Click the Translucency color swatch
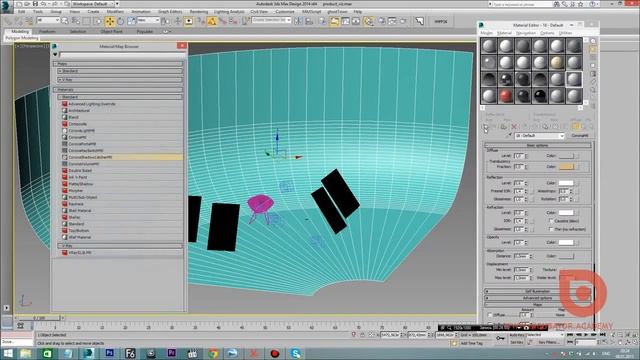 (566, 167)
